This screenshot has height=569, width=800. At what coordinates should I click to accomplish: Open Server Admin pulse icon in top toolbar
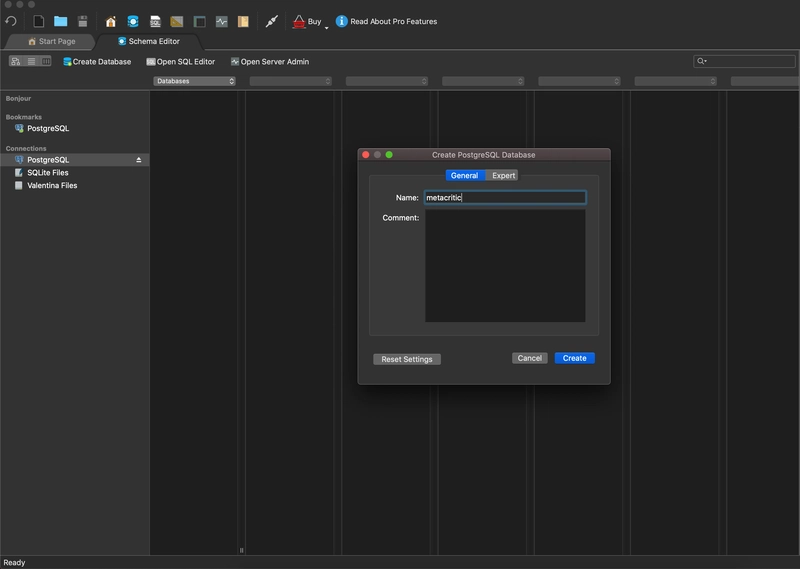click(x=221, y=21)
